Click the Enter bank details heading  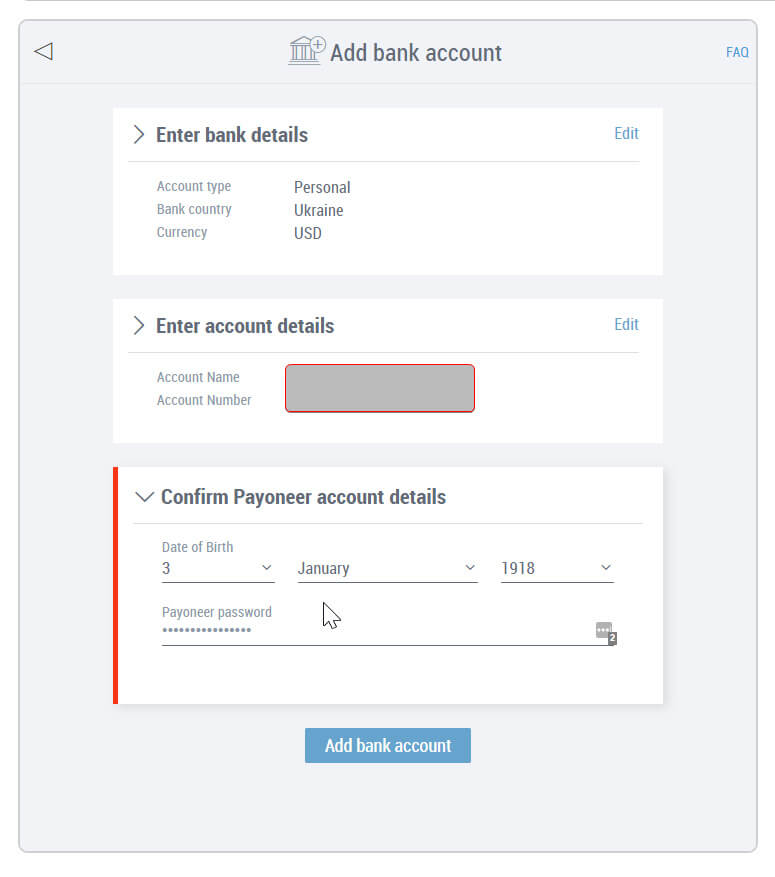(231, 135)
